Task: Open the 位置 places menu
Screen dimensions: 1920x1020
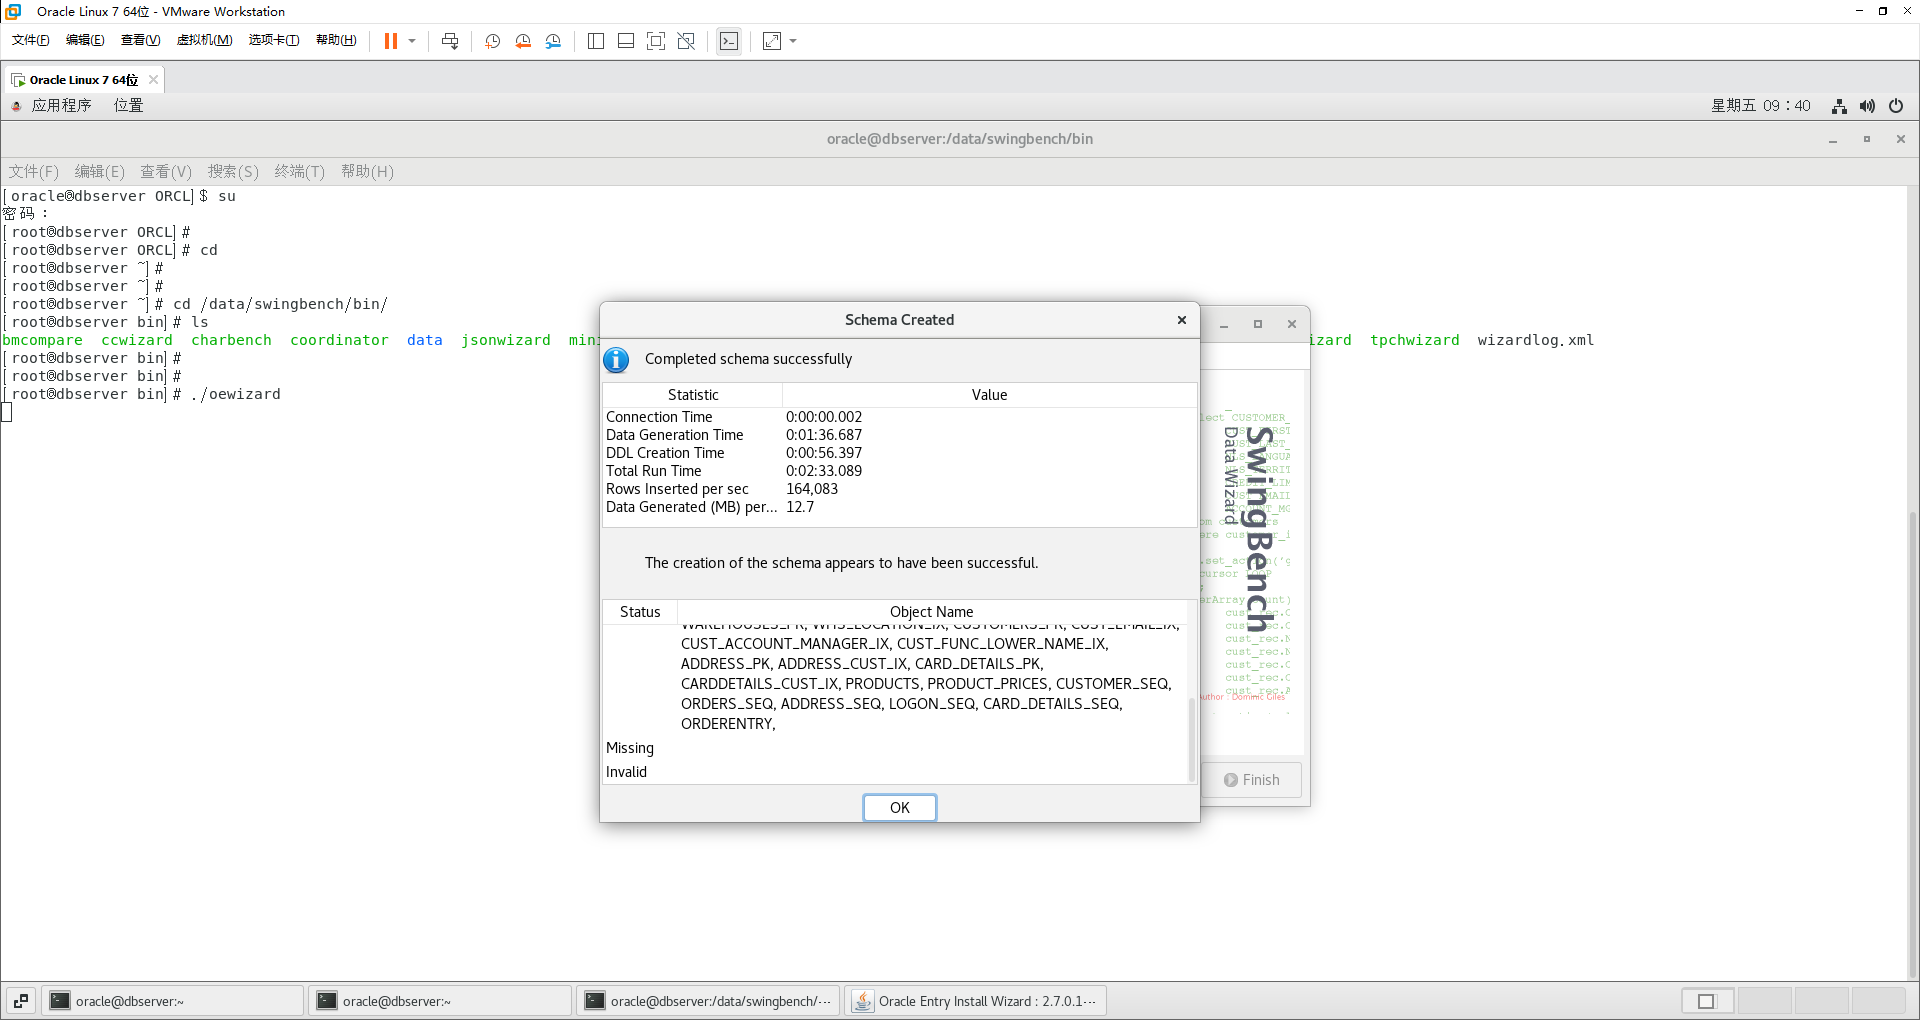Action: pyautogui.click(x=128, y=105)
